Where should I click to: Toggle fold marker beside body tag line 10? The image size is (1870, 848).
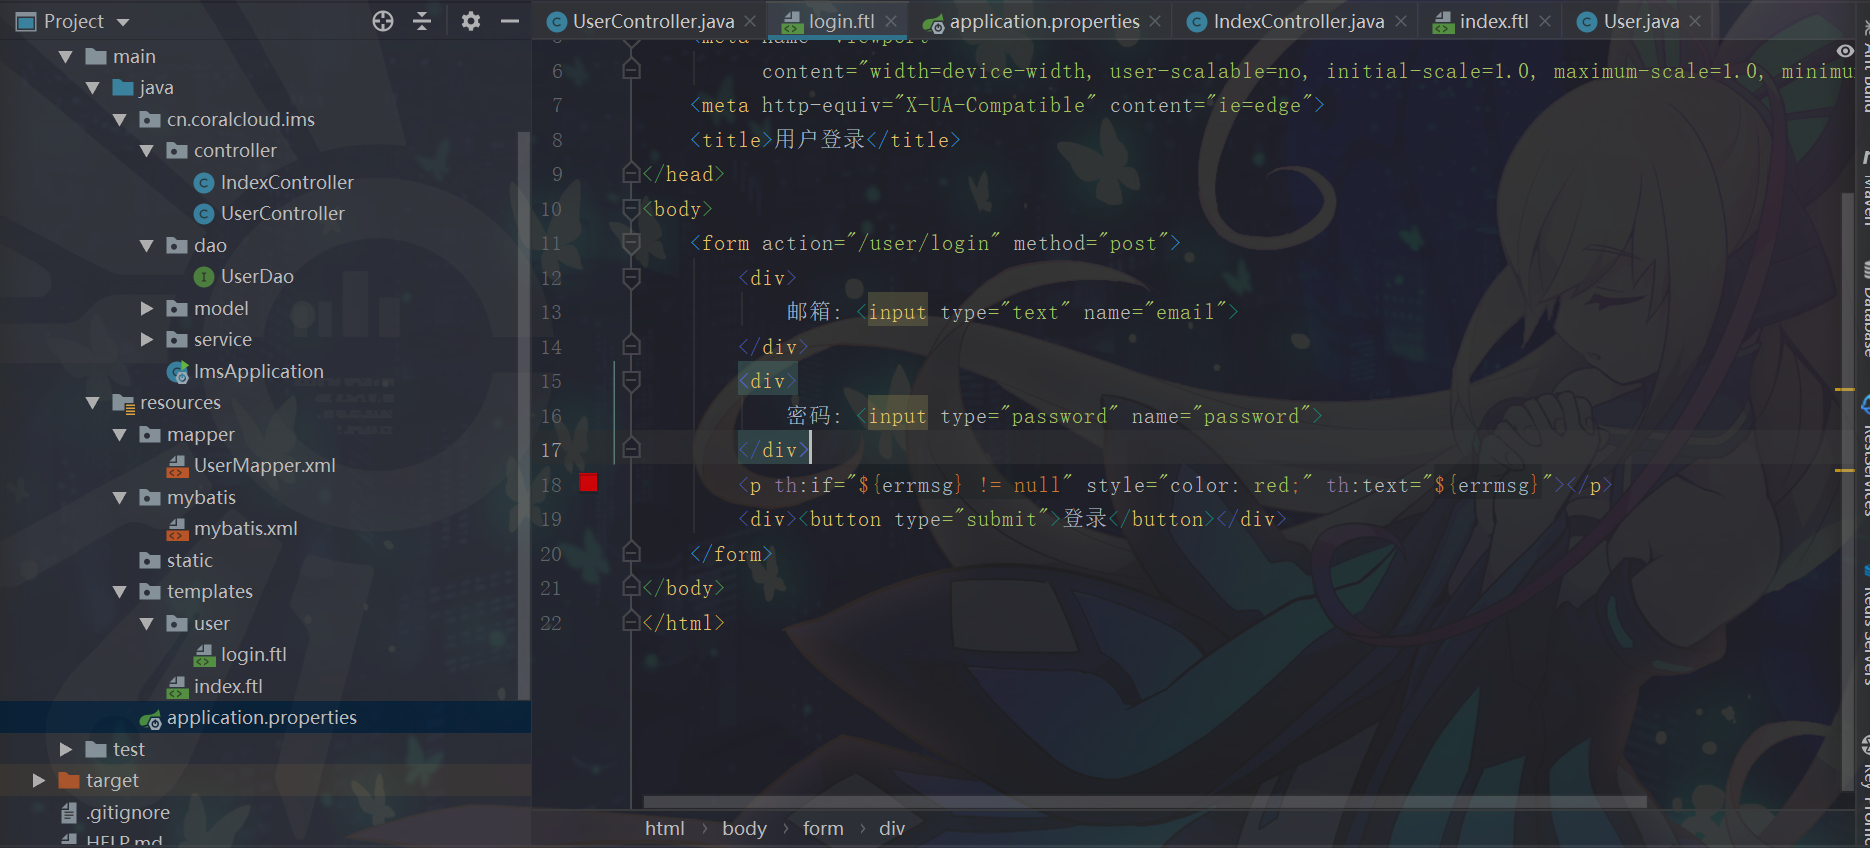[631, 209]
